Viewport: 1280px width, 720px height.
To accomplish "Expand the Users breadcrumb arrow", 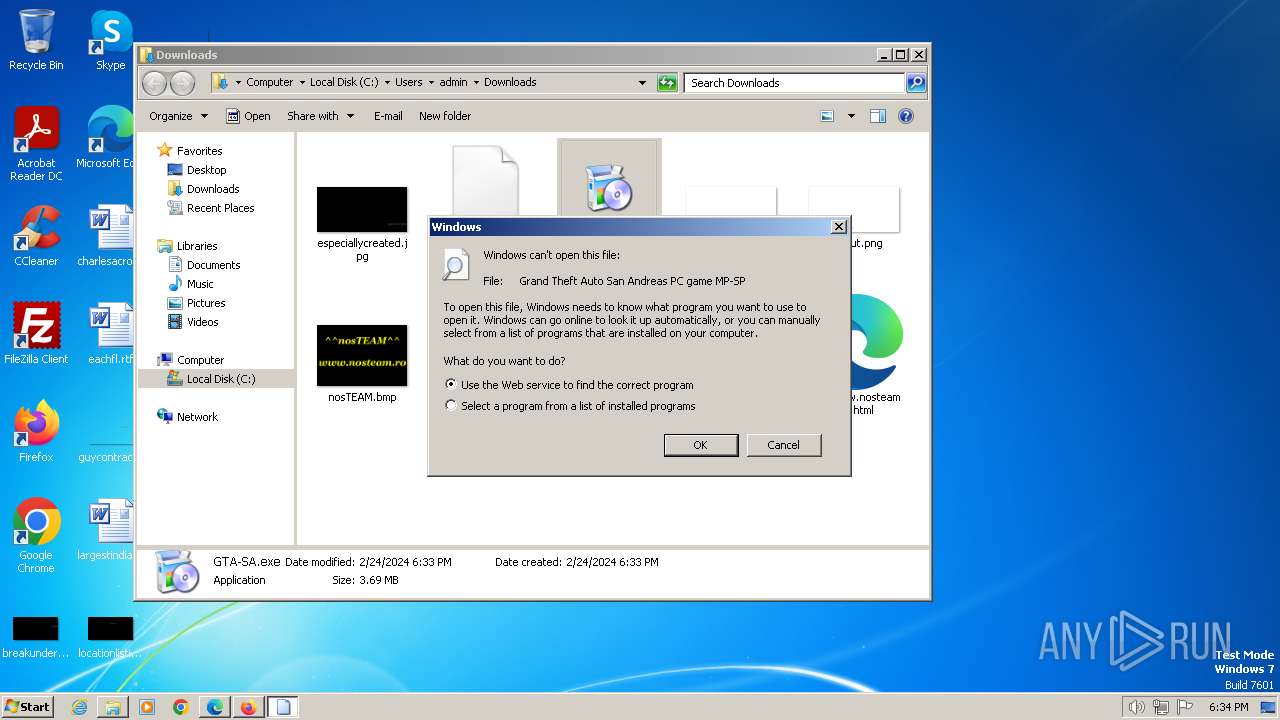I will pyautogui.click(x=431, y=83).
